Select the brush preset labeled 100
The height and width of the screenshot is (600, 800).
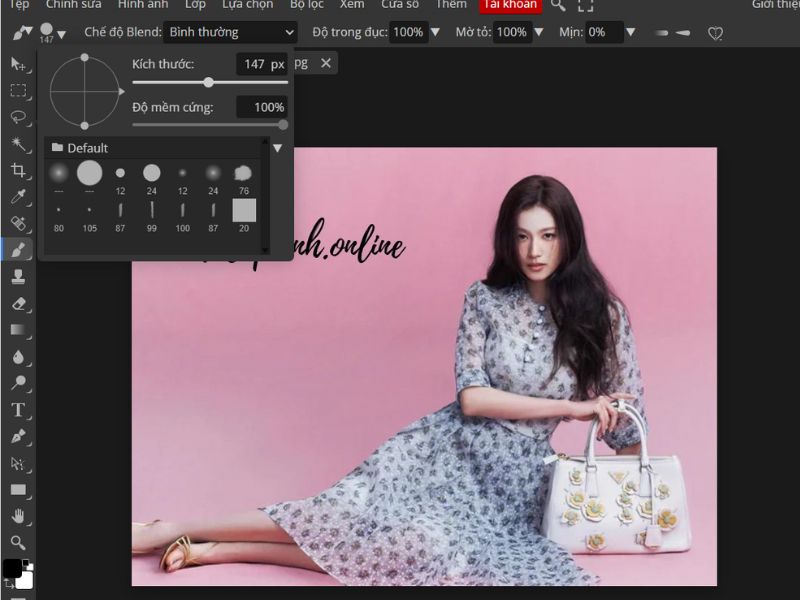[183, 215]
